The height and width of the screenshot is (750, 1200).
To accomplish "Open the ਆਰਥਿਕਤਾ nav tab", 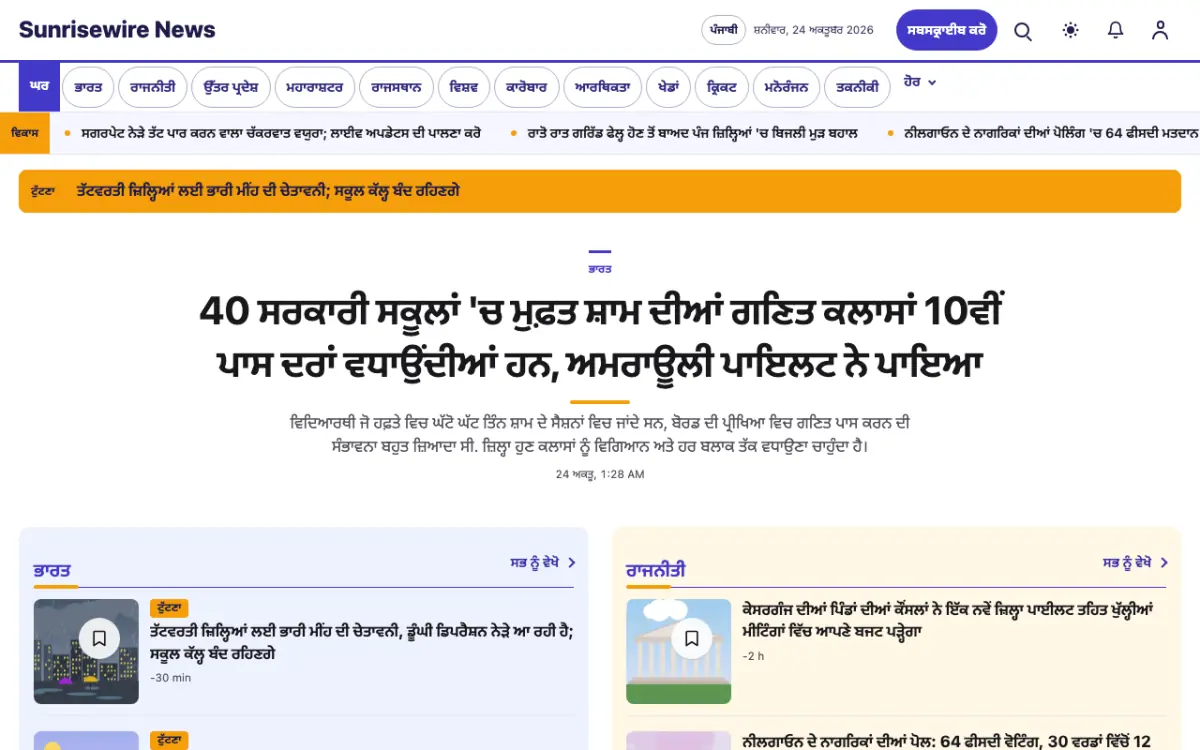I will (x=602, y=87).
